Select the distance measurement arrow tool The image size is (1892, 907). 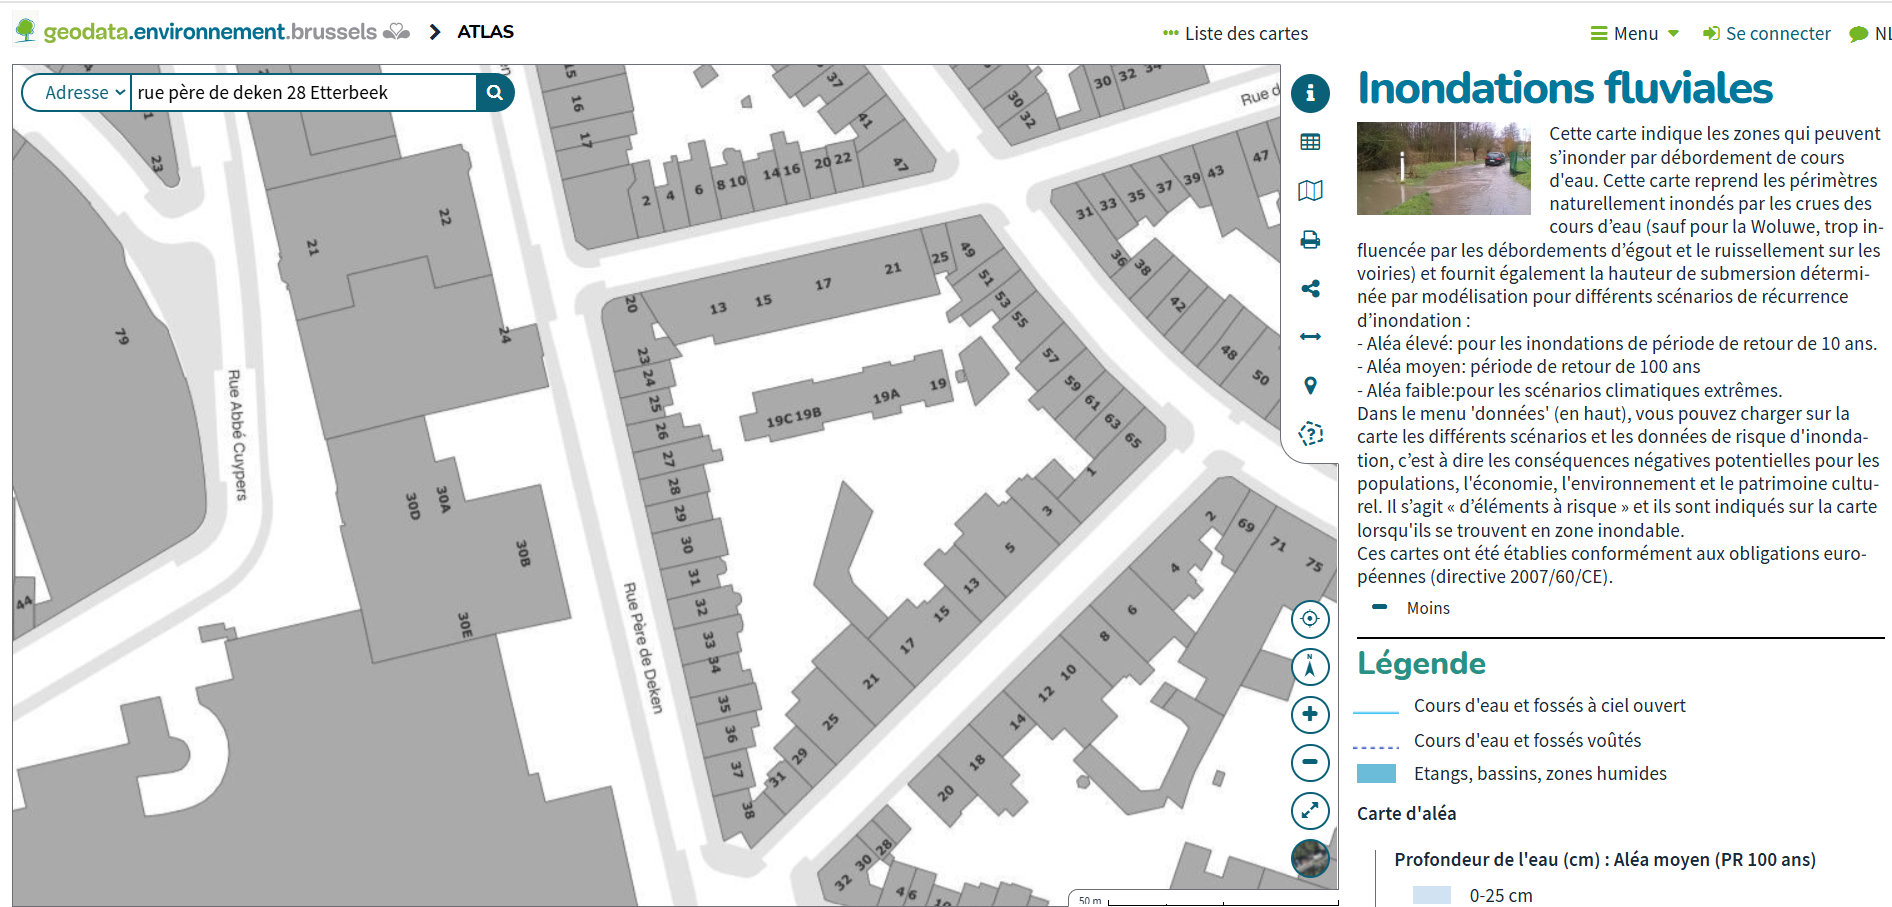pyautogui.click(x=1310, y=337)
